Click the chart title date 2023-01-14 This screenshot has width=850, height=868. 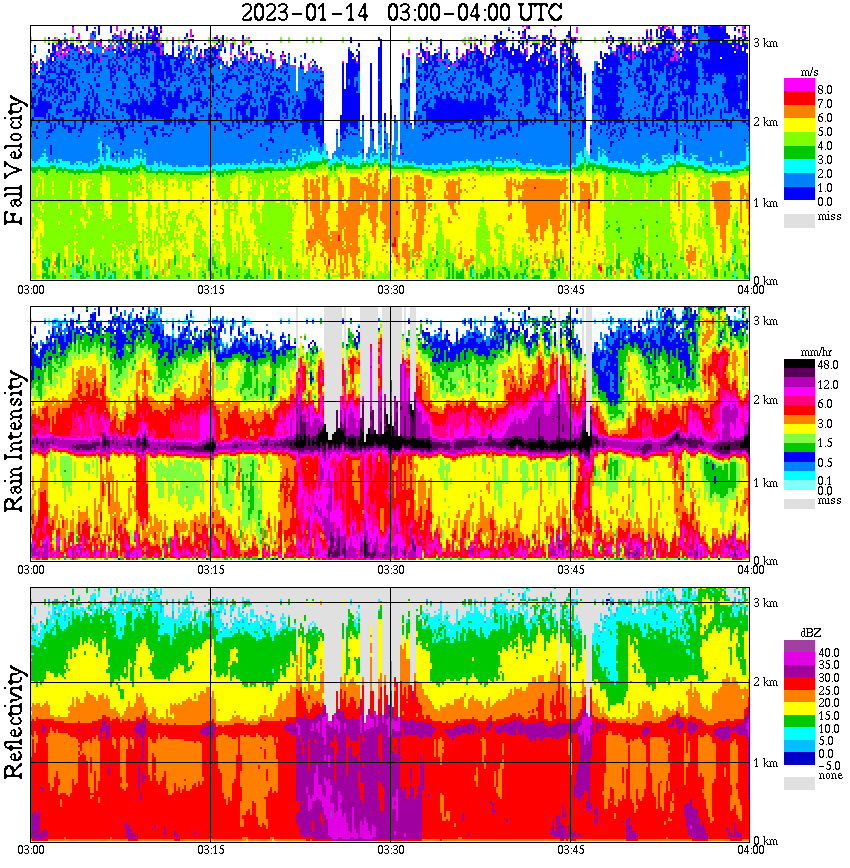pos(305,12)
